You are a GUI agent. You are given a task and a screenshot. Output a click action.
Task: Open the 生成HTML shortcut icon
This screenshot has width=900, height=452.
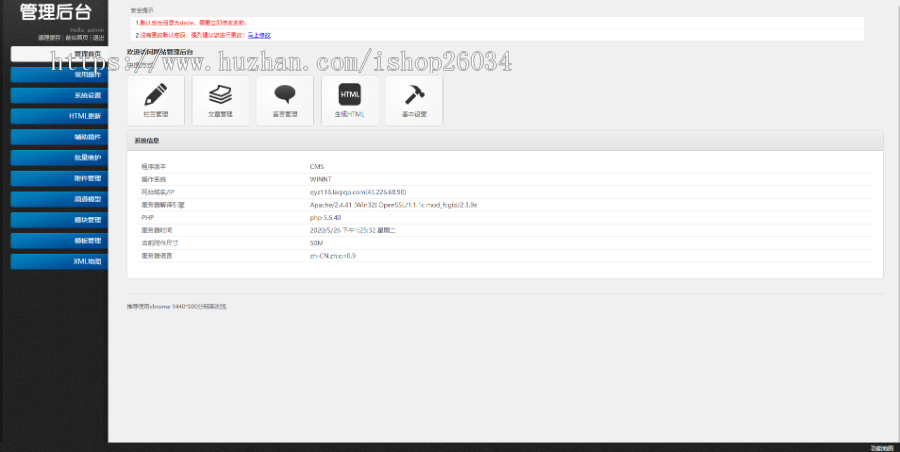tap(350, 101)
